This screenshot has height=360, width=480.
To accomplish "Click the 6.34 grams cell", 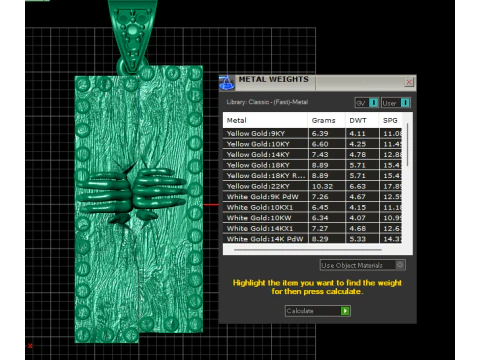I will [x=327, y=218].
